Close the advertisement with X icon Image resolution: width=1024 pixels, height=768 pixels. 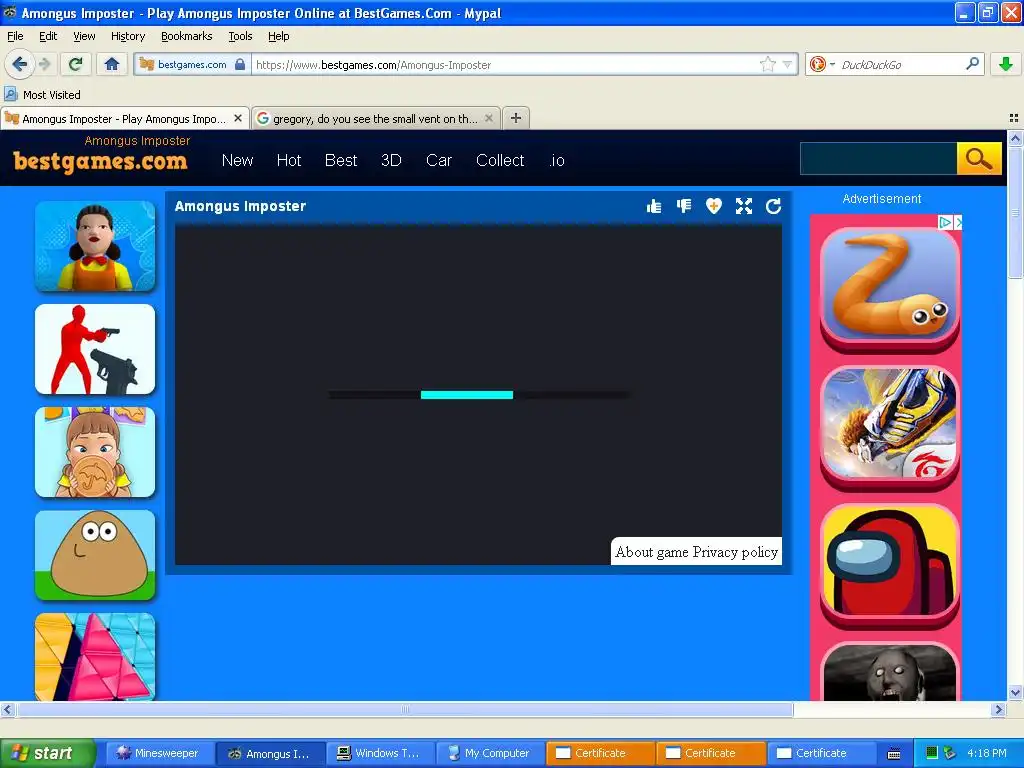[x=957, y=222]
